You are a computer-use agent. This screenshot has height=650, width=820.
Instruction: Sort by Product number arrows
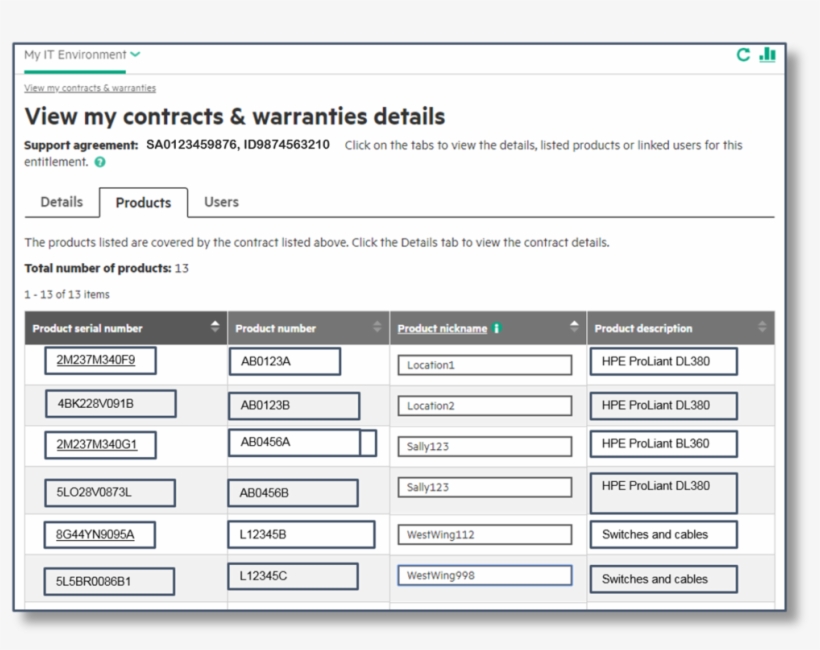[377, 327]
